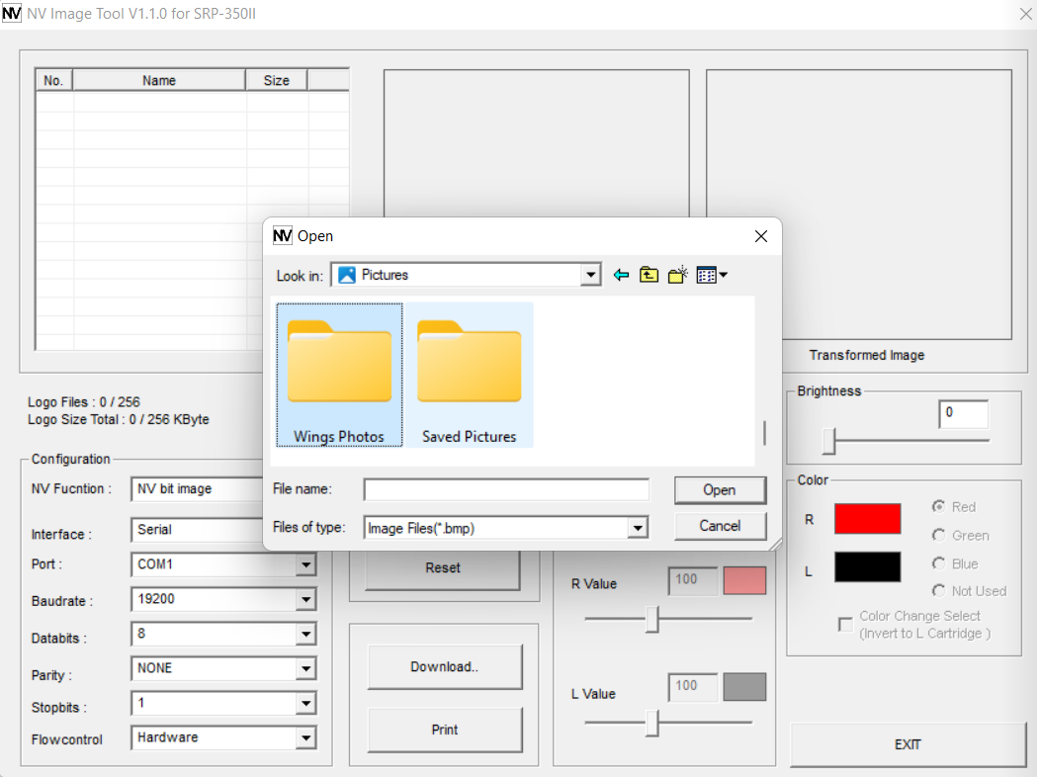Open the Databits dropdown
Image resolution: width=1037 pixels, height=777 pixels.
306,634
